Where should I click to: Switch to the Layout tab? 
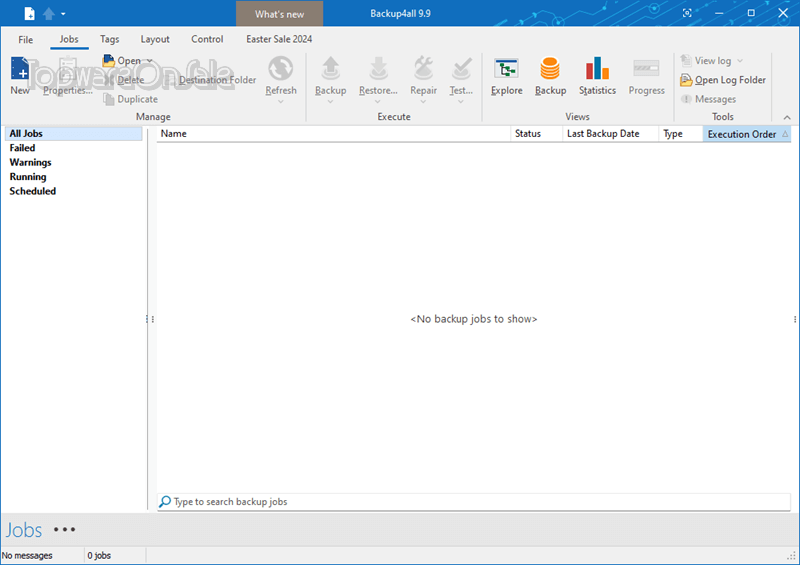155,39
